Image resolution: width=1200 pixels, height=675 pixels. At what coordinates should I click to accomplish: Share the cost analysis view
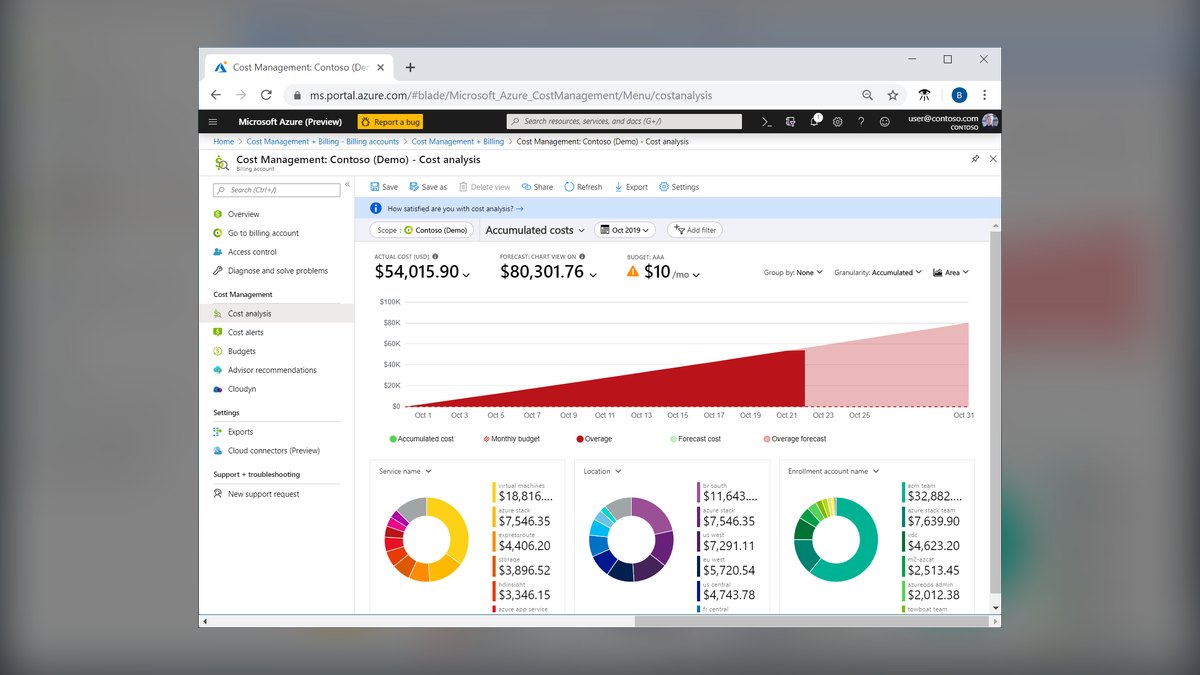(537, 187)
